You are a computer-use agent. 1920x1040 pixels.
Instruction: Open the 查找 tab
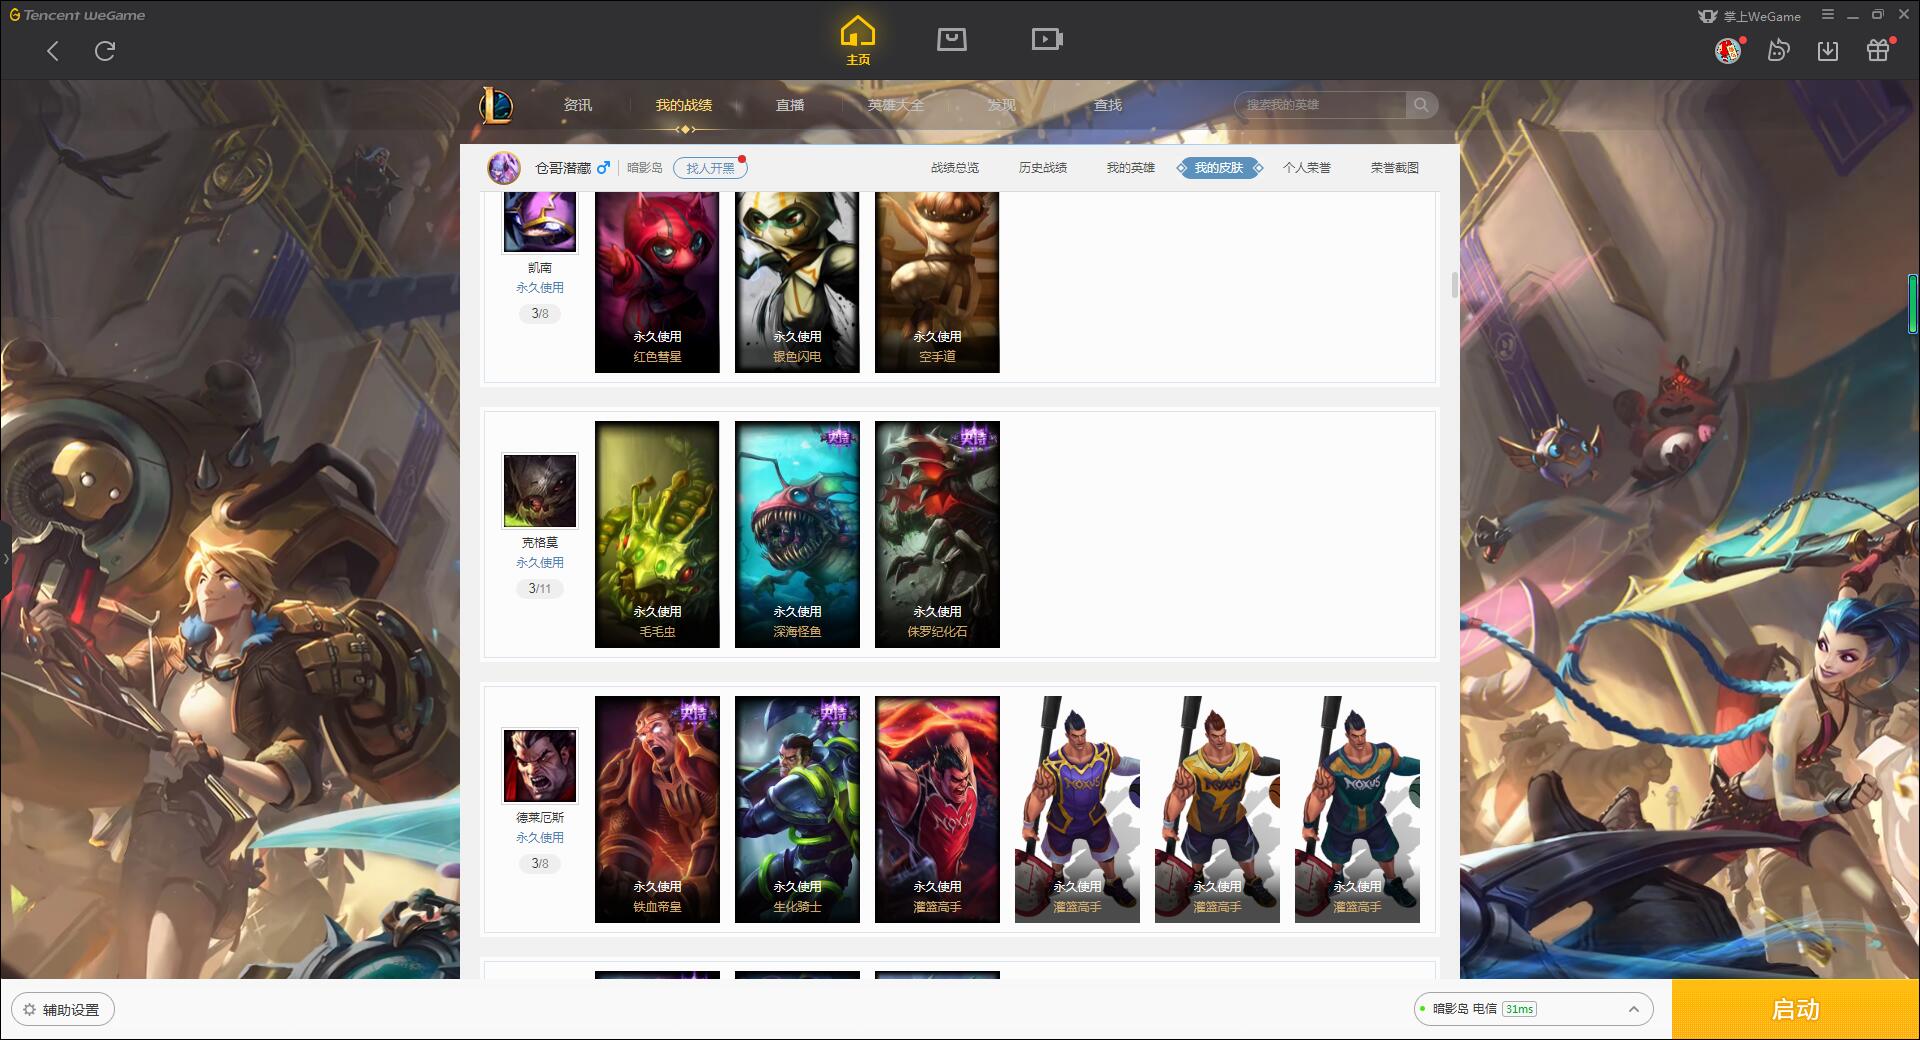pyautogui.click(x=1108, y=105)
